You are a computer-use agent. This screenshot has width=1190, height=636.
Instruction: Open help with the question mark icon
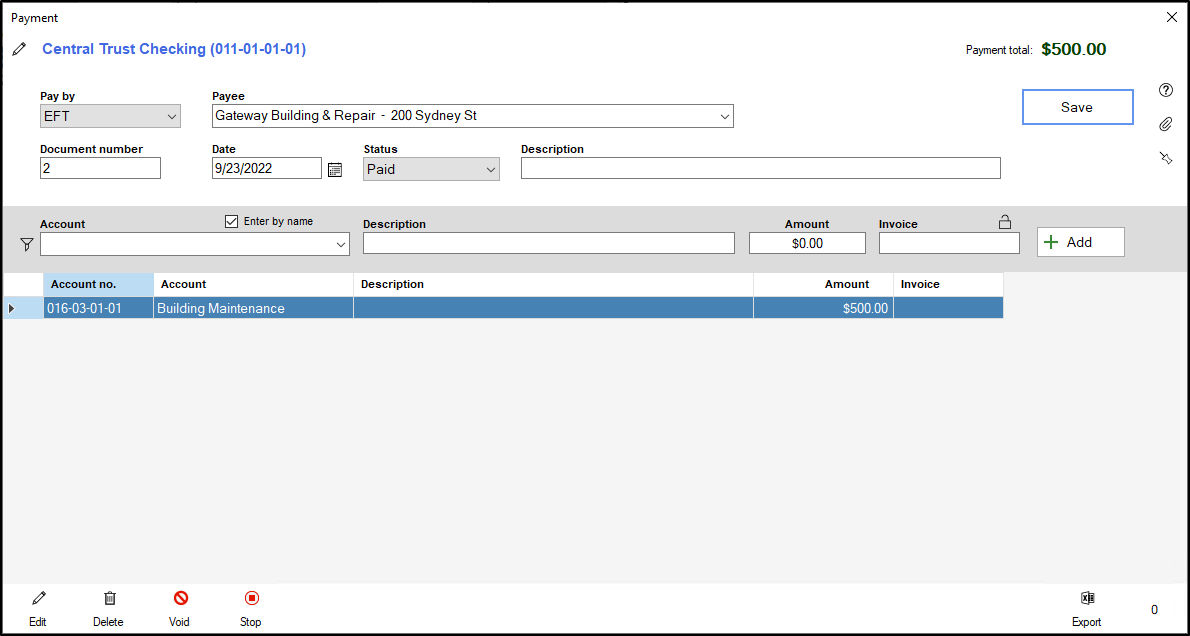coord(1165,90)
